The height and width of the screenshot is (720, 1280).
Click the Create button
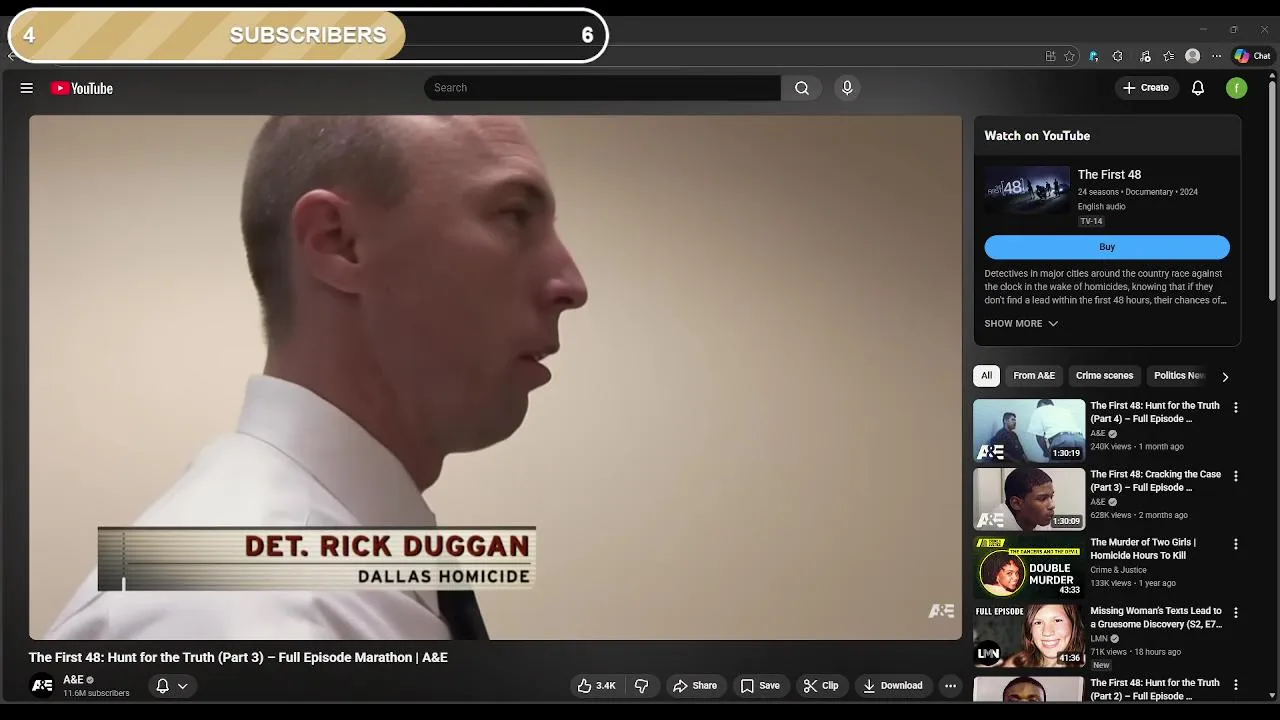(1145, 88)
